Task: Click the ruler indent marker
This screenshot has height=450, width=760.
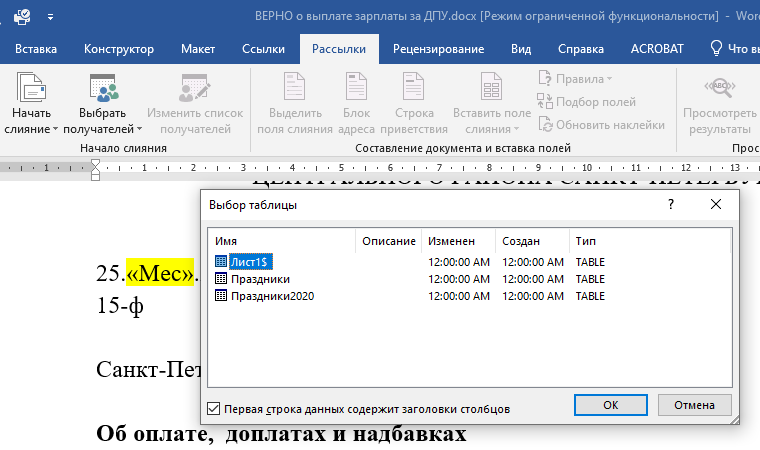Action: [95, 170]
